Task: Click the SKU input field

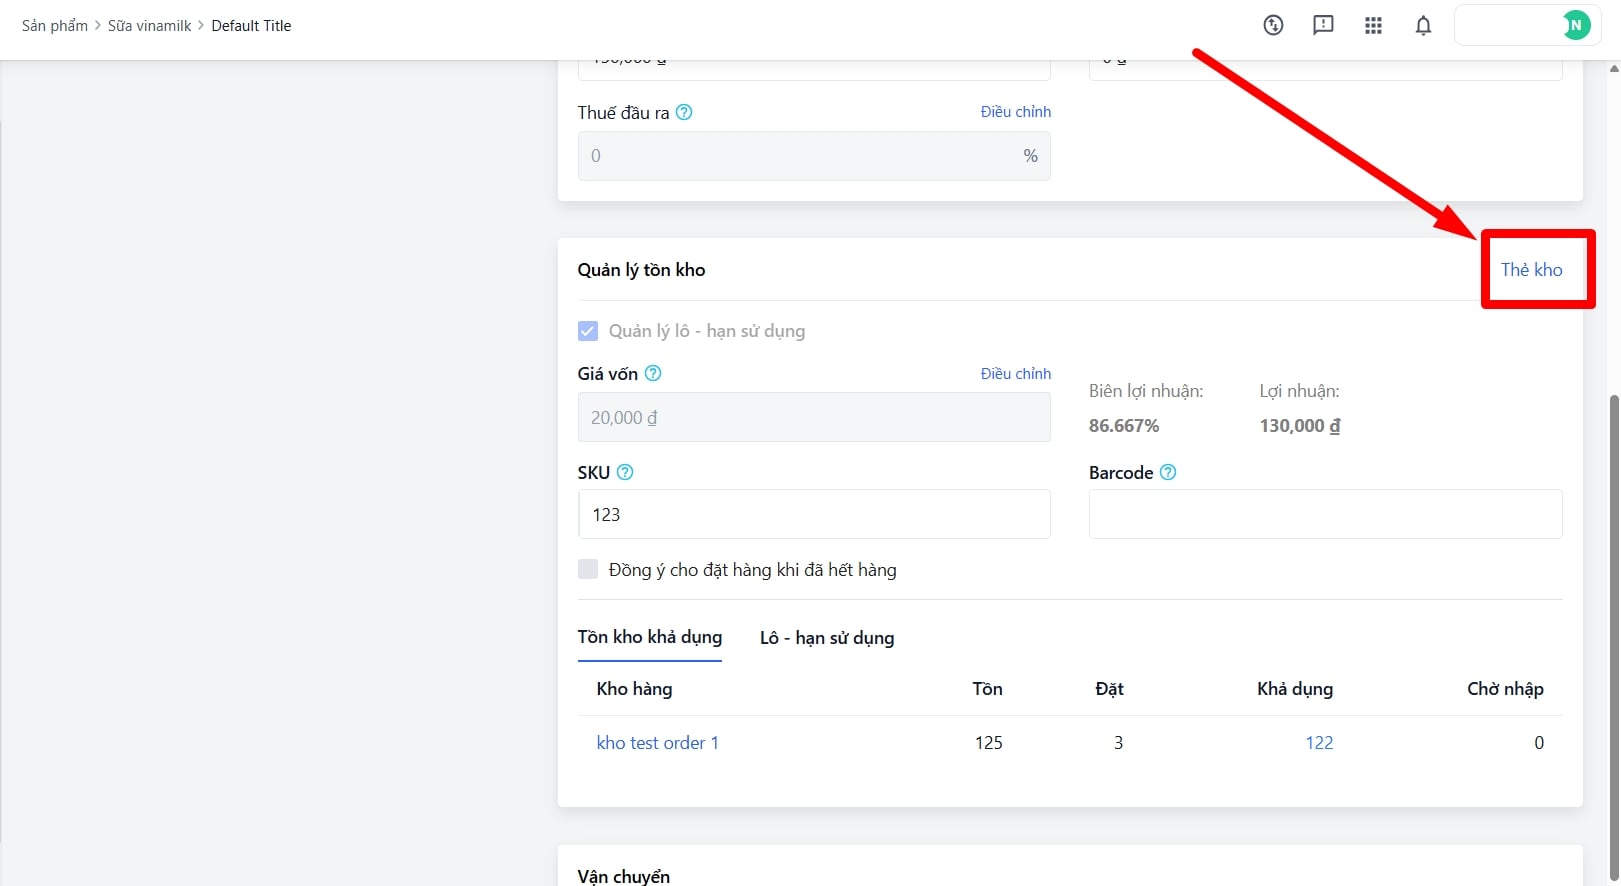Action: coord(813,514)
